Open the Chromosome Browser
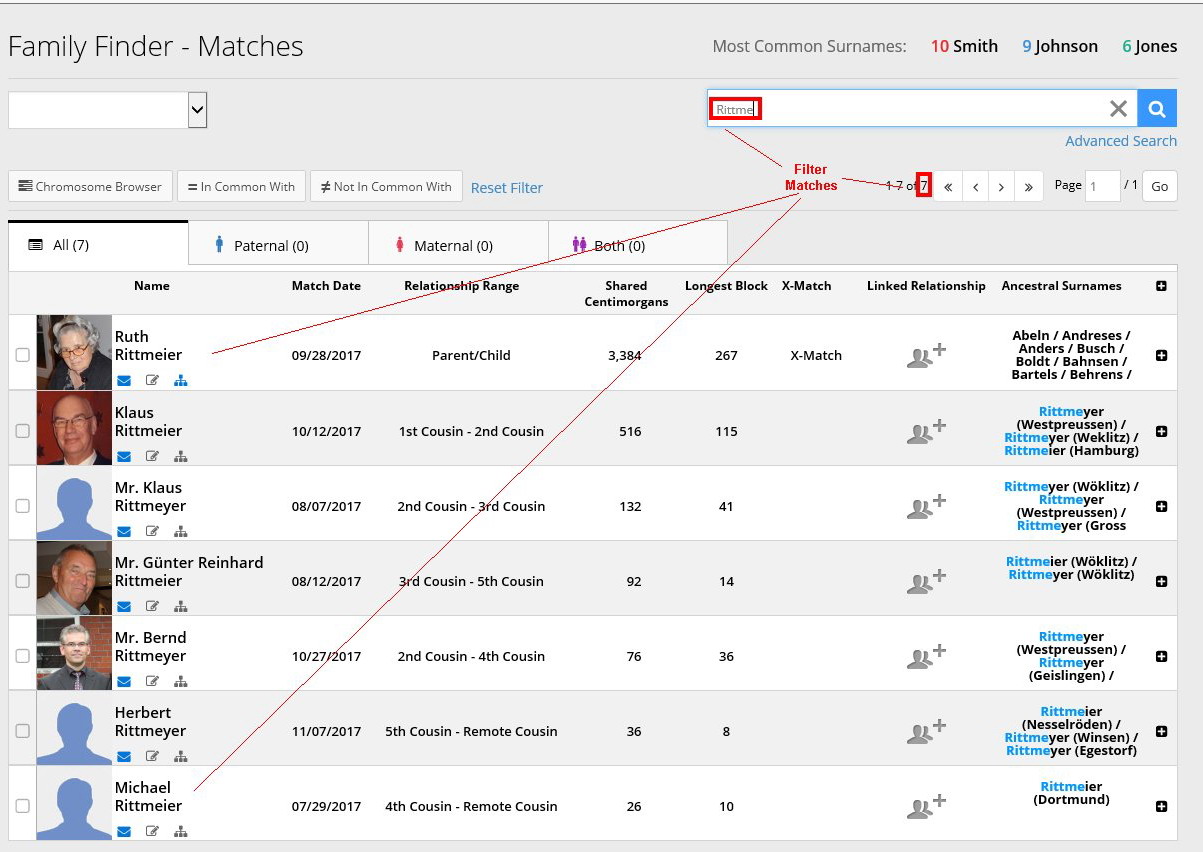Image resolution: width=1203 pixels, height=852 pixels. pyautogui.click(x=90, y=187)
